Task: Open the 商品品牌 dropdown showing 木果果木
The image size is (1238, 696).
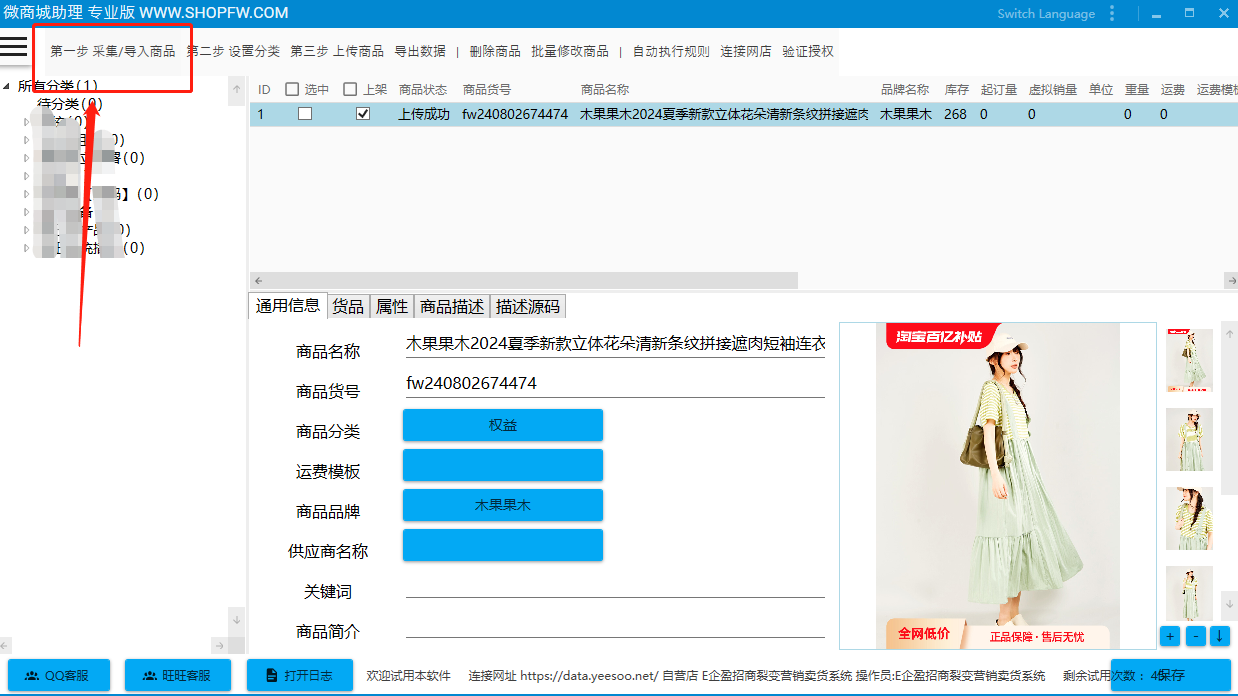Action: (502, 505)
